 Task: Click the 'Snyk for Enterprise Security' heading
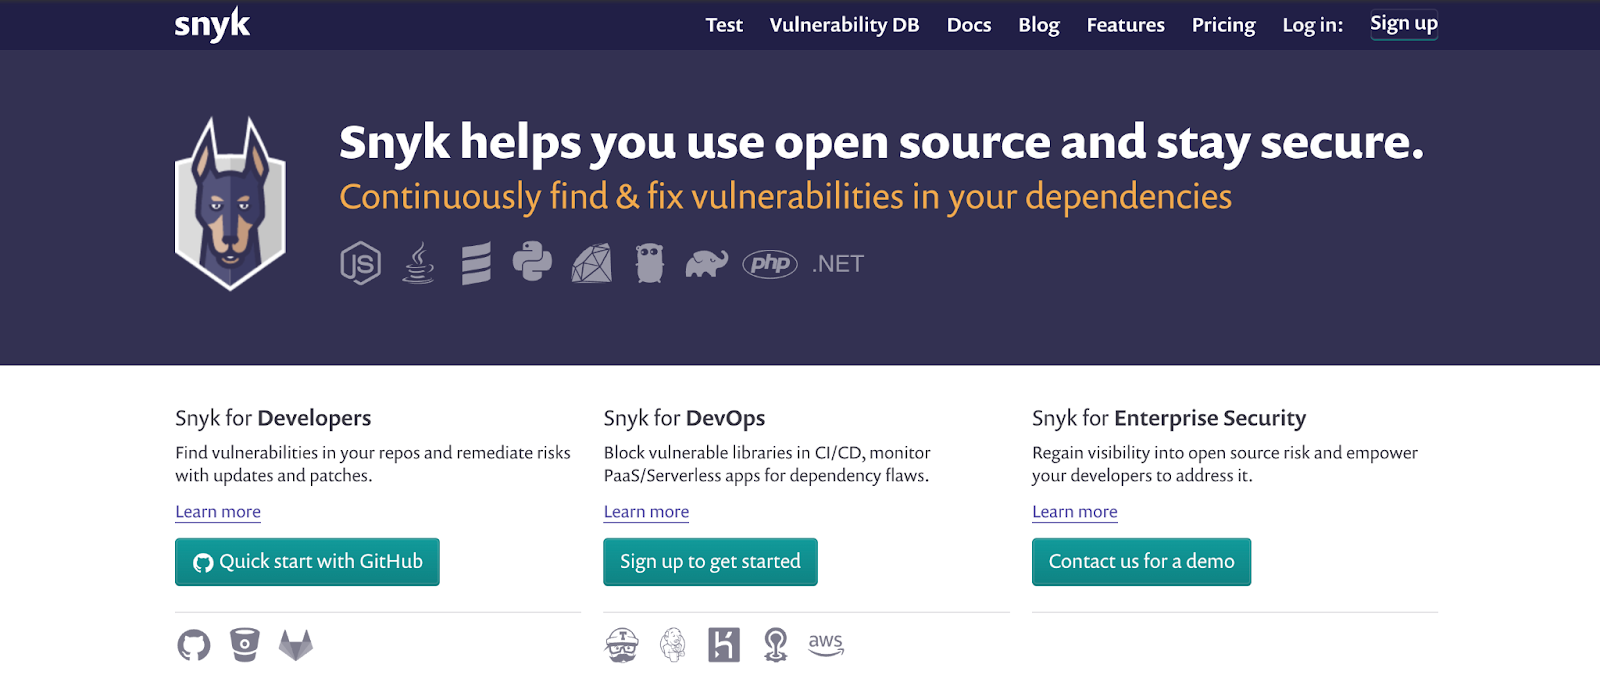1169,418
